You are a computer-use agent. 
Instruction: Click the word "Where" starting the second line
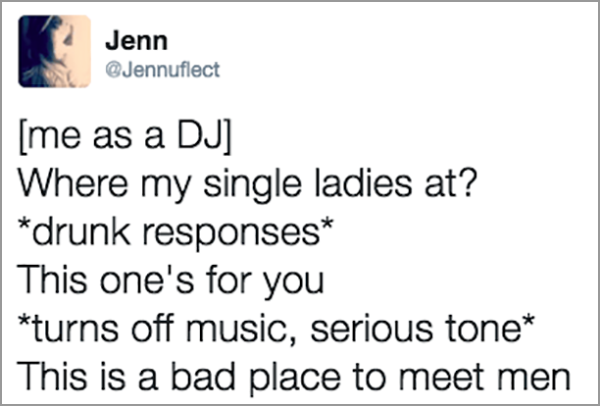(x=72, y=185)
